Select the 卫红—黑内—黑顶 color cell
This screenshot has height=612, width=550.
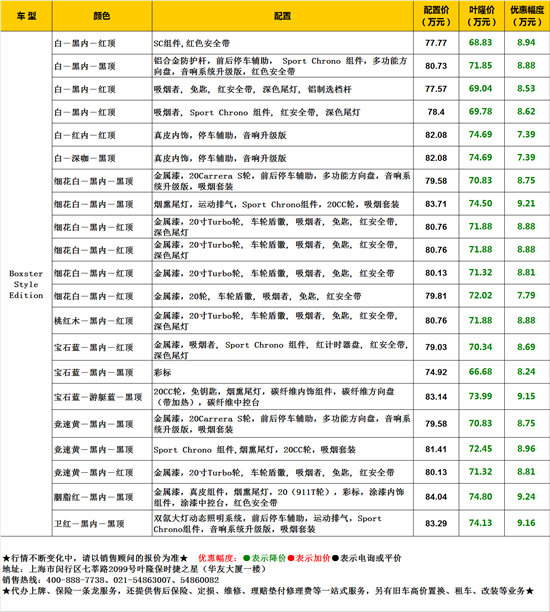(x=102, y=523)
